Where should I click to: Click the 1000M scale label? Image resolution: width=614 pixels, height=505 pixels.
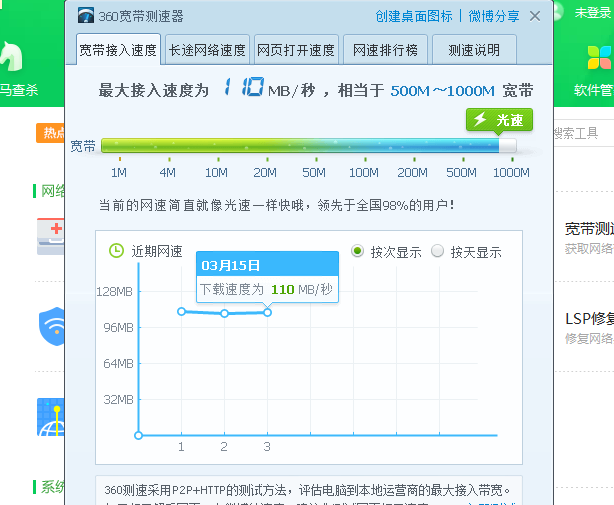(x=511, y=173)
